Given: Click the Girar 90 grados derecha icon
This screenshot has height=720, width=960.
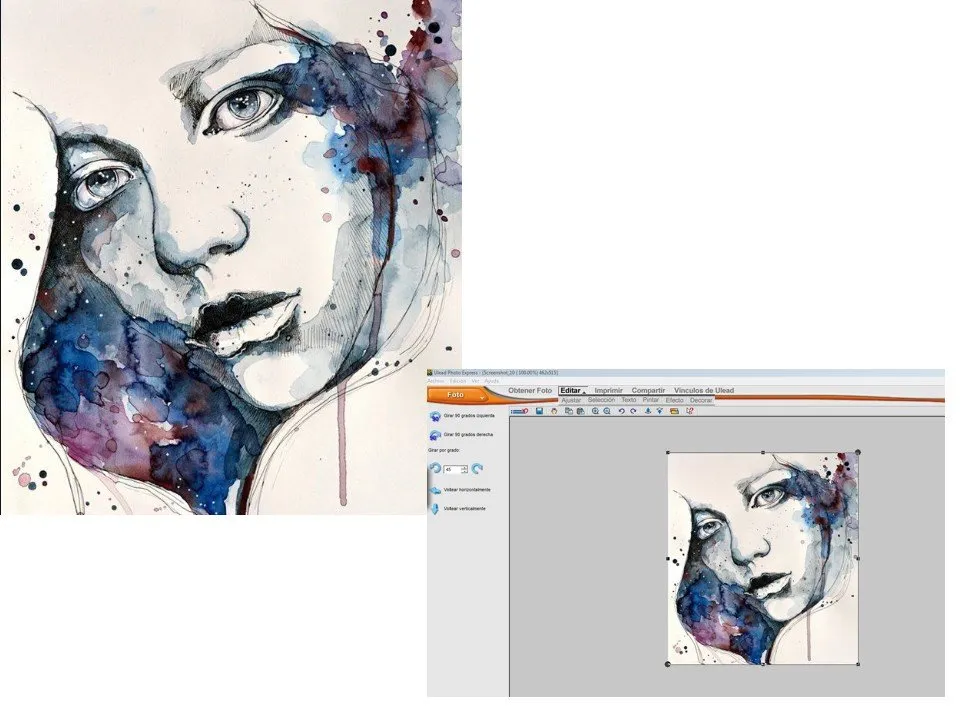Looking at the screenshot, I should pos(435,435).
